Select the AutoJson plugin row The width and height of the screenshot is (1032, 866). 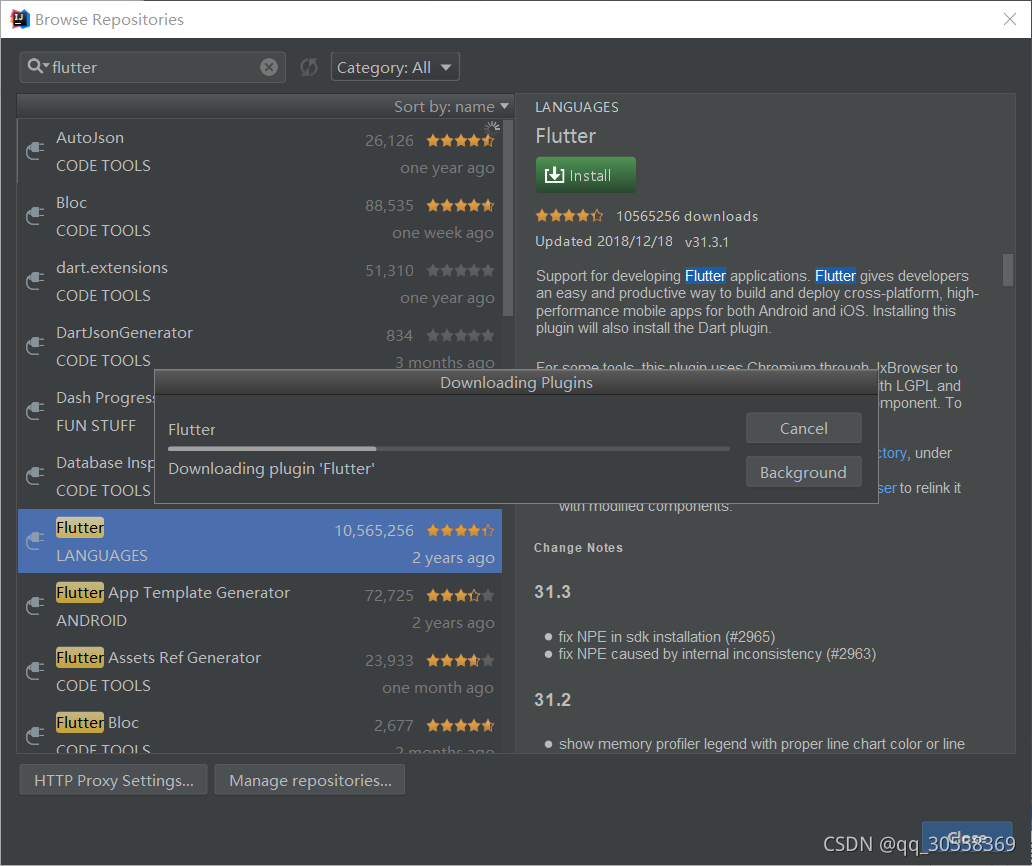pyautogui.click(x=260, y=151)
